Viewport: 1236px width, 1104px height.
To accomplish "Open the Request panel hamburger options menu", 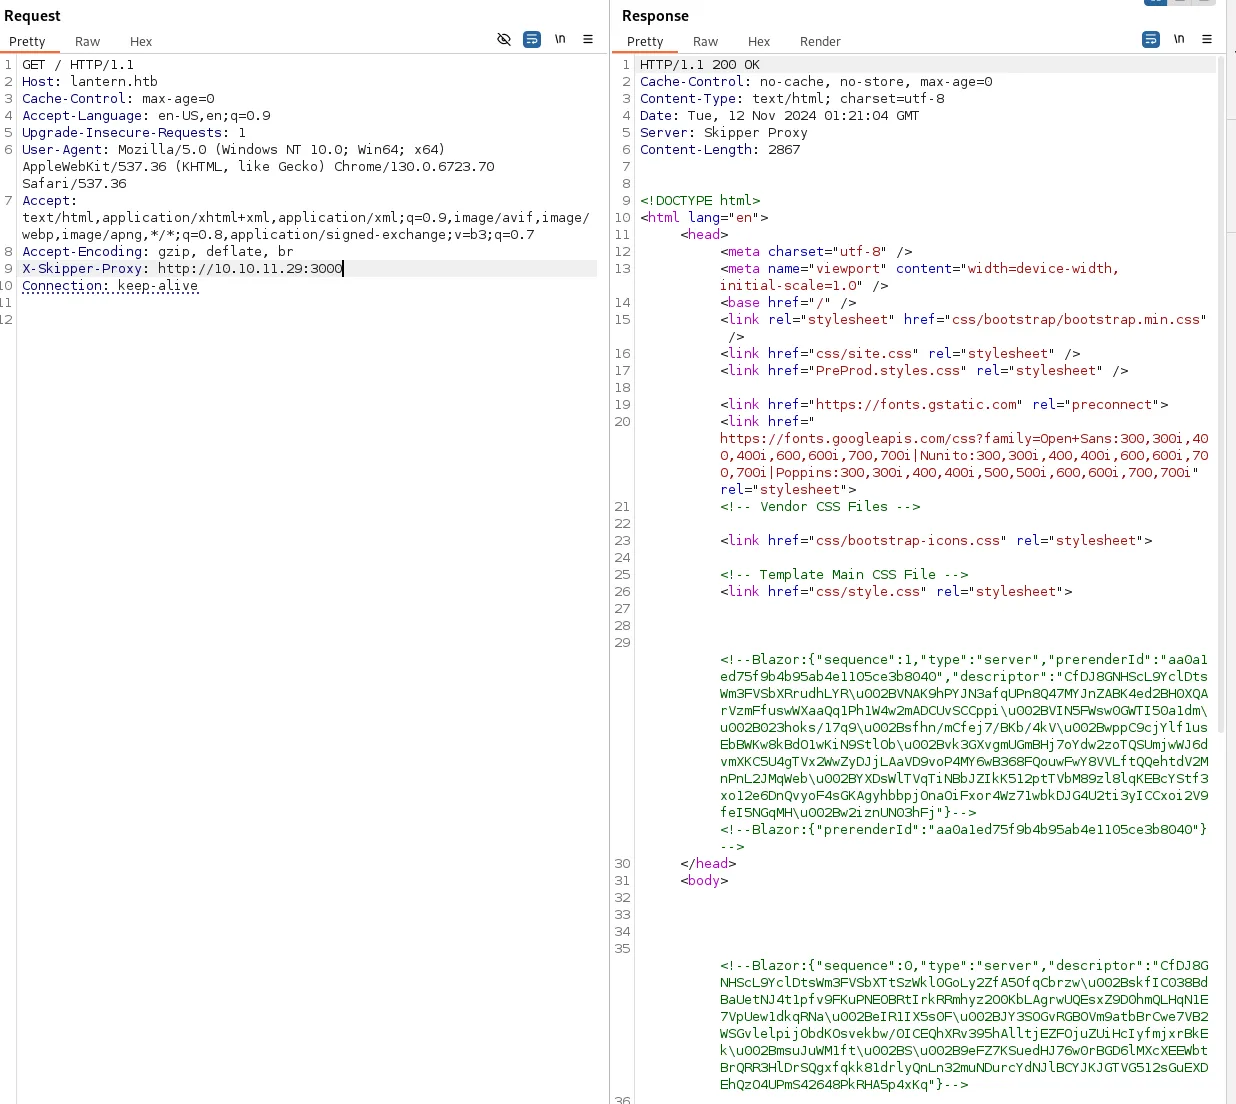I will click(x=588, y=39).
